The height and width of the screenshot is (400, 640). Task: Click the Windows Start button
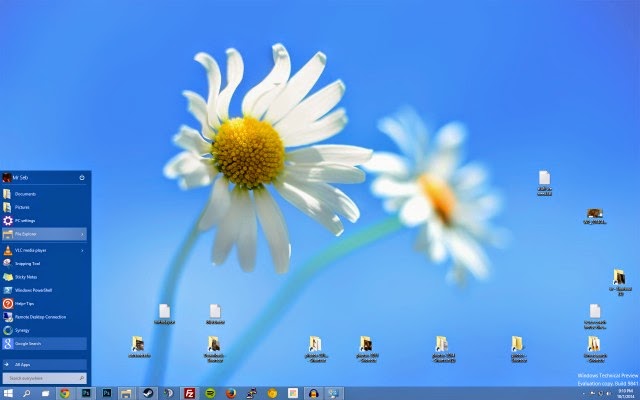8,393
